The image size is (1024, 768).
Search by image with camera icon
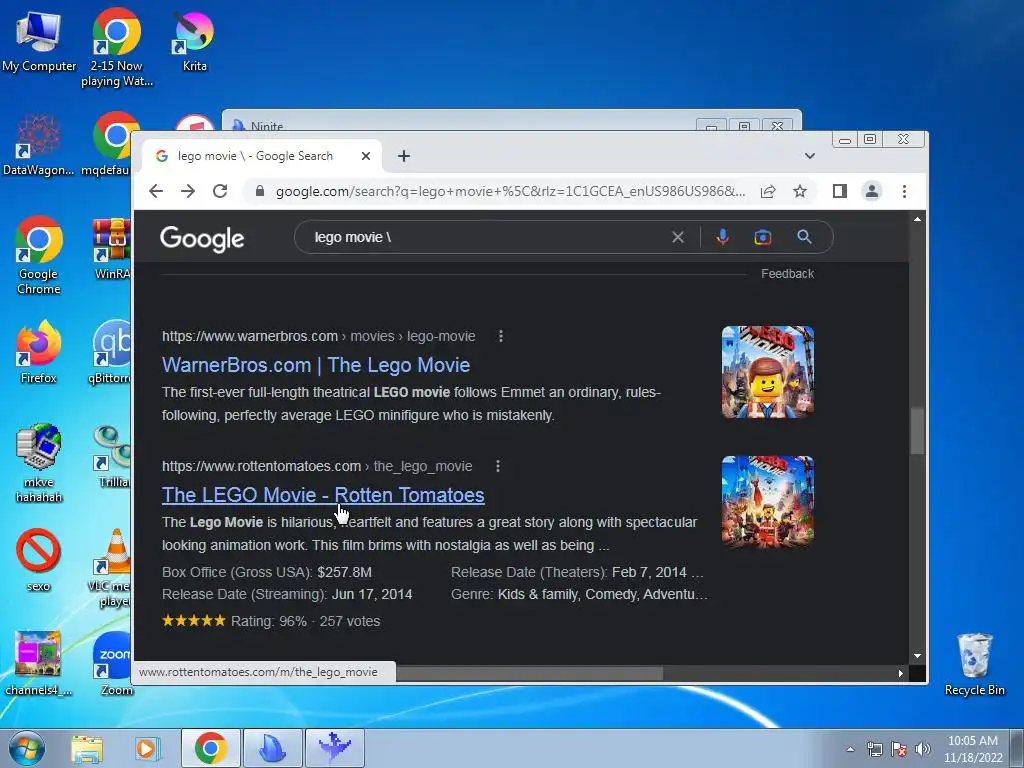point(763,237)
